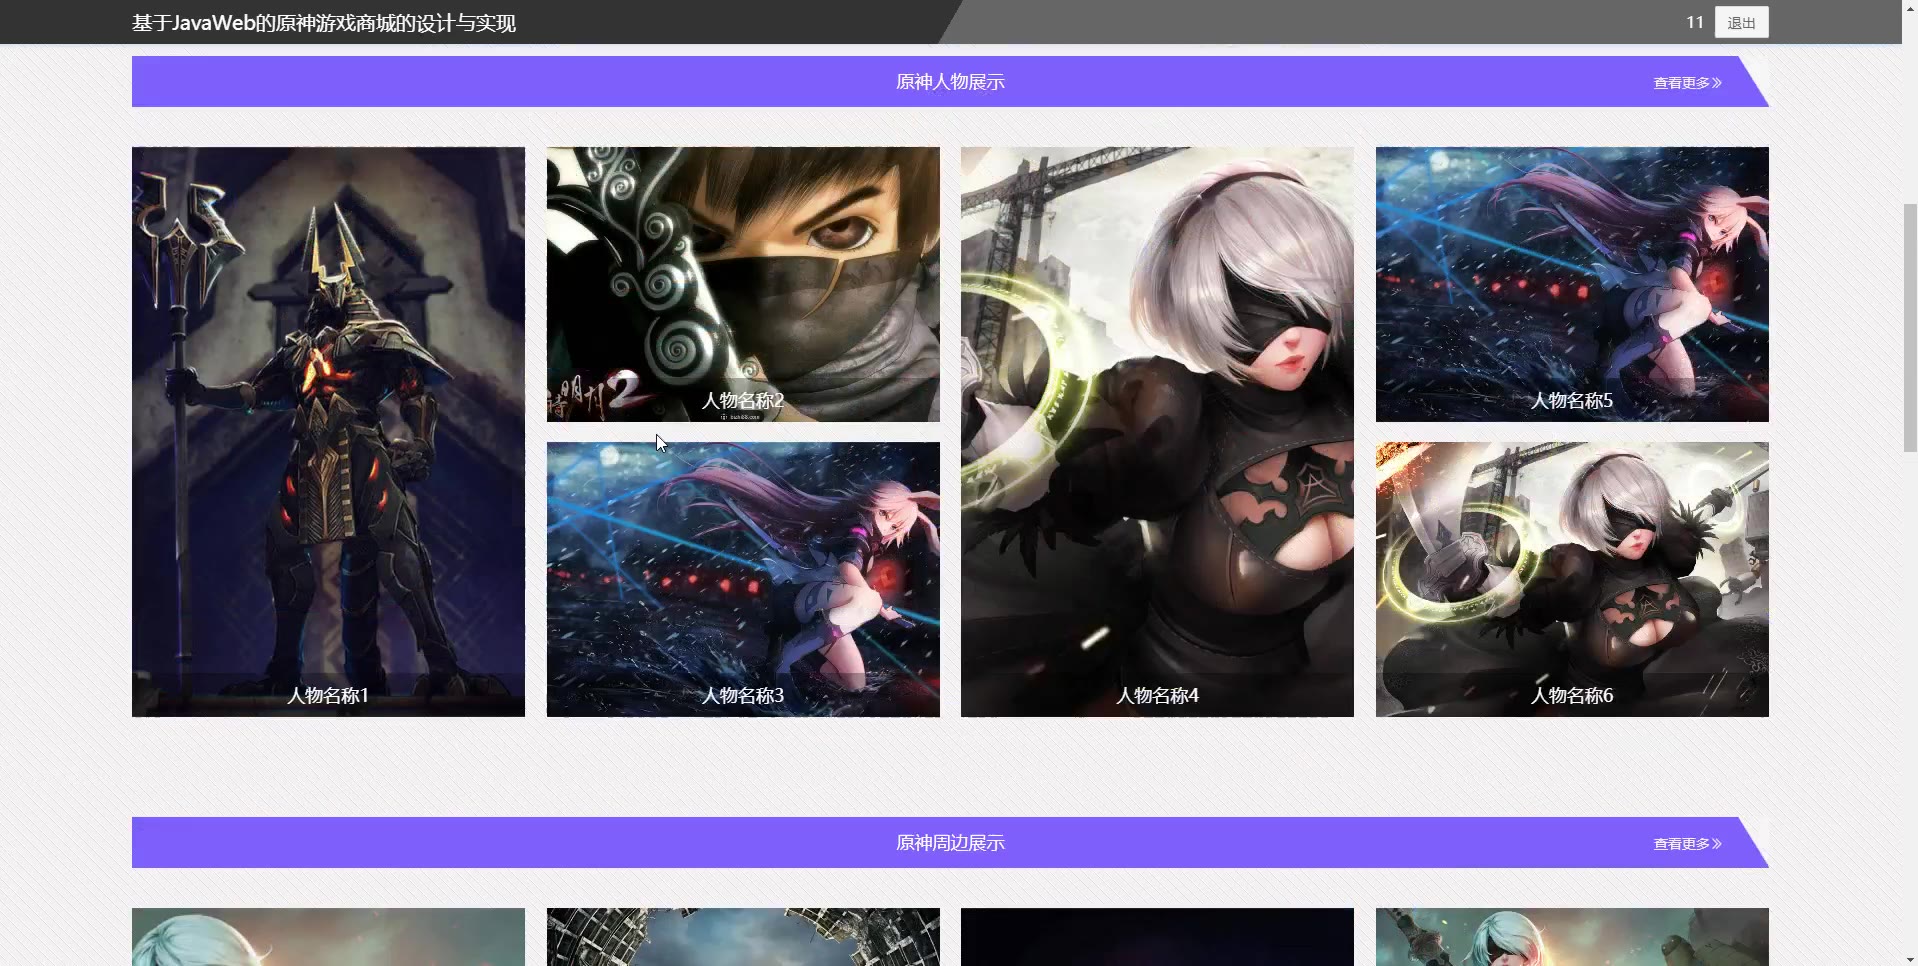The image size is (1918, 966).
Task: Click the site title 基于JavaWeb的原神游戏商城的设计与实现
Action: click(x=324, y=23)
